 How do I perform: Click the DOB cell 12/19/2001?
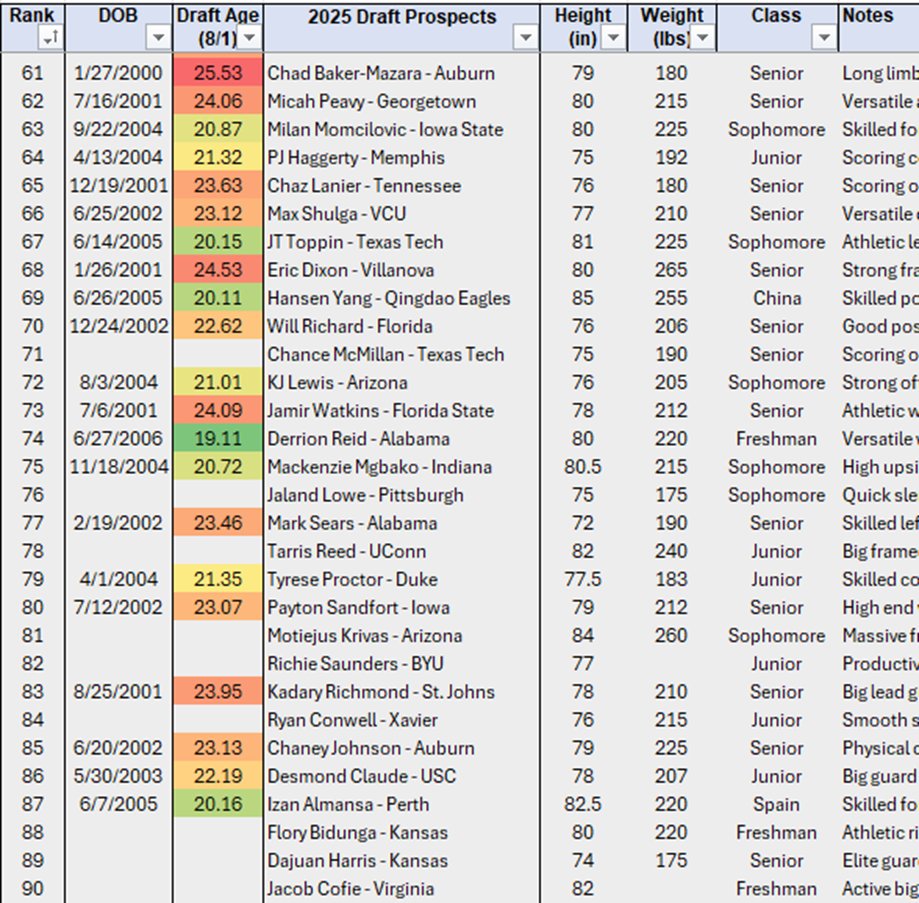pos(118,186)
